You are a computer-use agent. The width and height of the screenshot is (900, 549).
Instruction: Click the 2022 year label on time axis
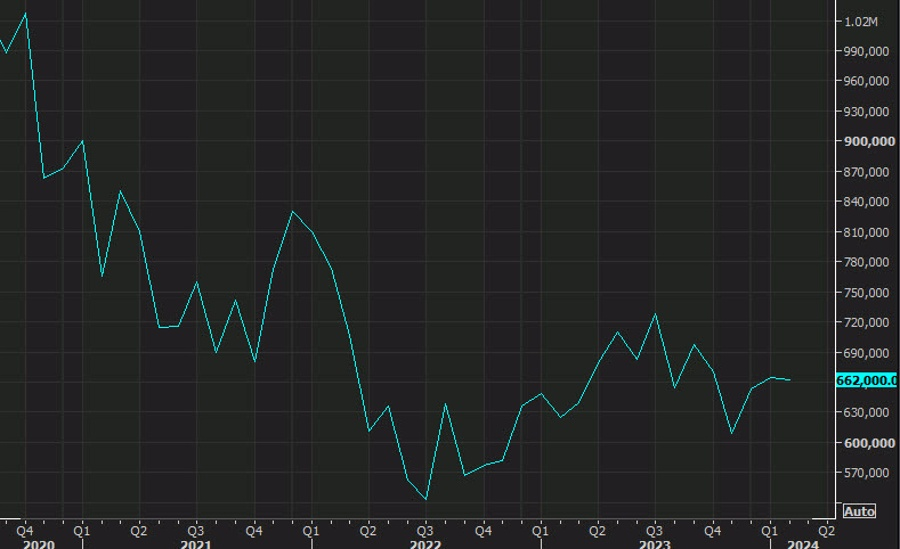(425, 544)
